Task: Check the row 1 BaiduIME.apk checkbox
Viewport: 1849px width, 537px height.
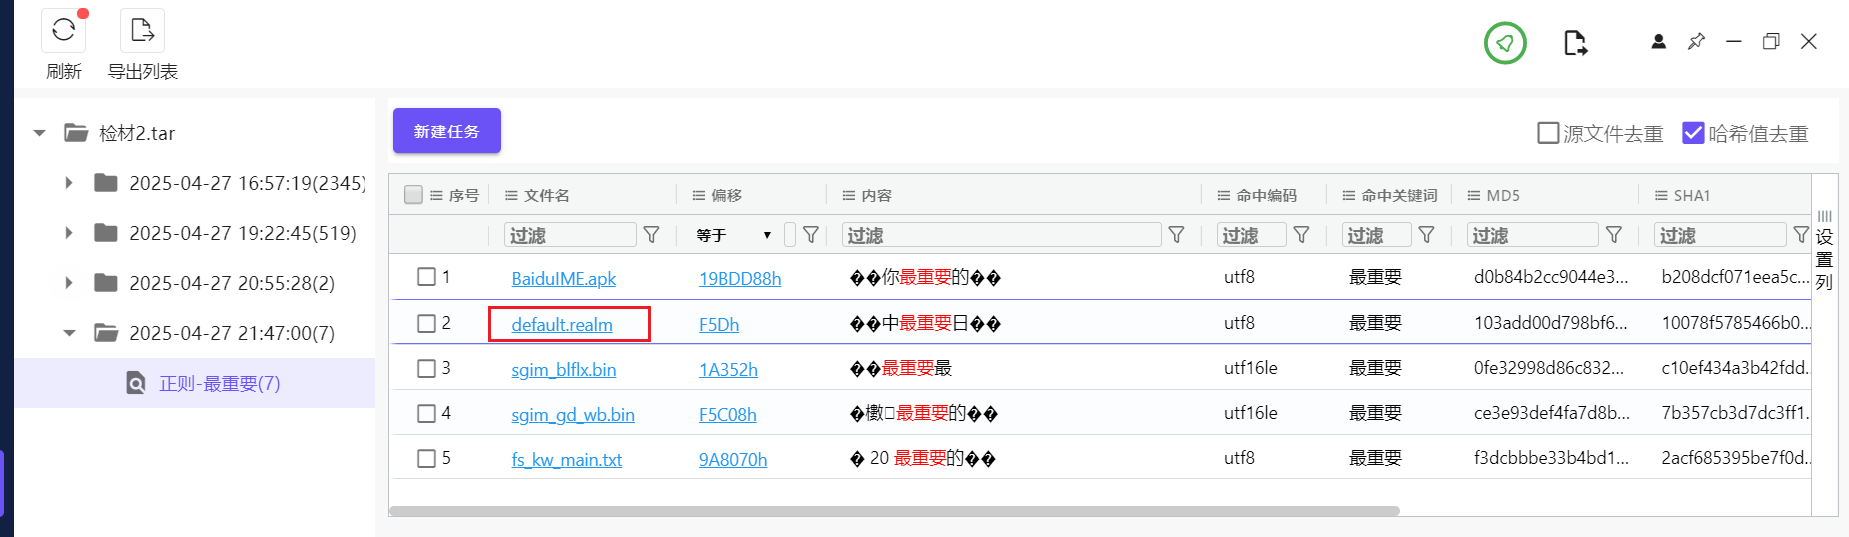Action: (x=426, y=277)
